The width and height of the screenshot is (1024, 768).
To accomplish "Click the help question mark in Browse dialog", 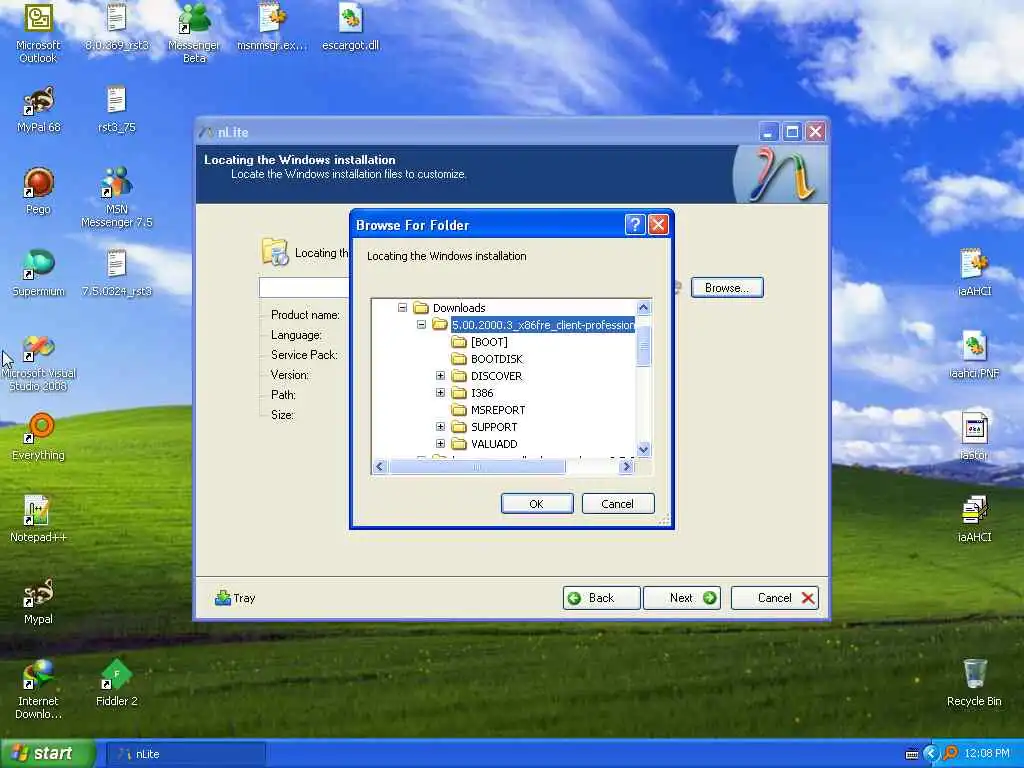I will coord(635,225).
